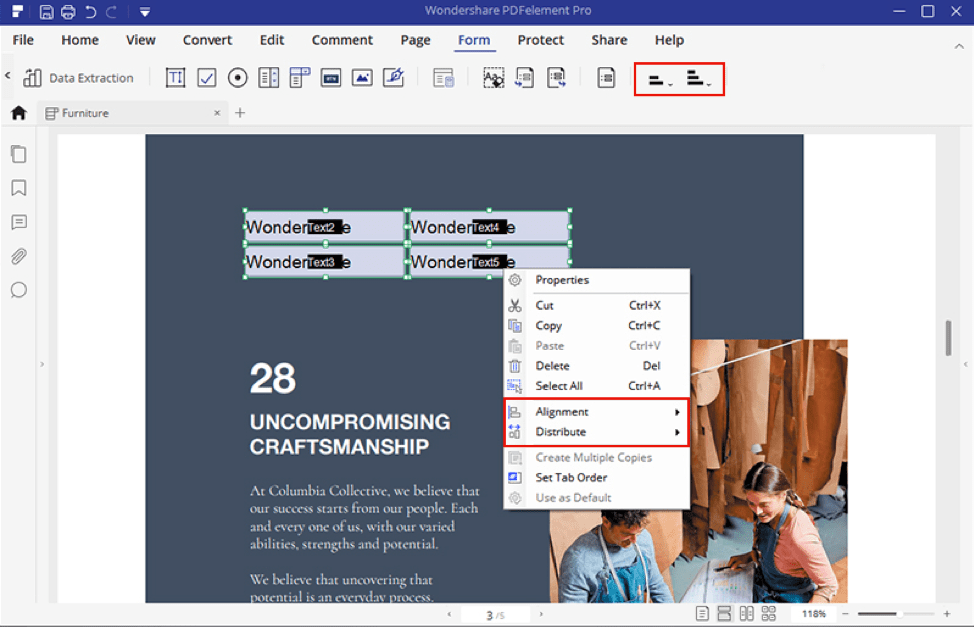Open the Comments panel
The height and width of the screenshot is (627, 974).
(x=19, y=222)
